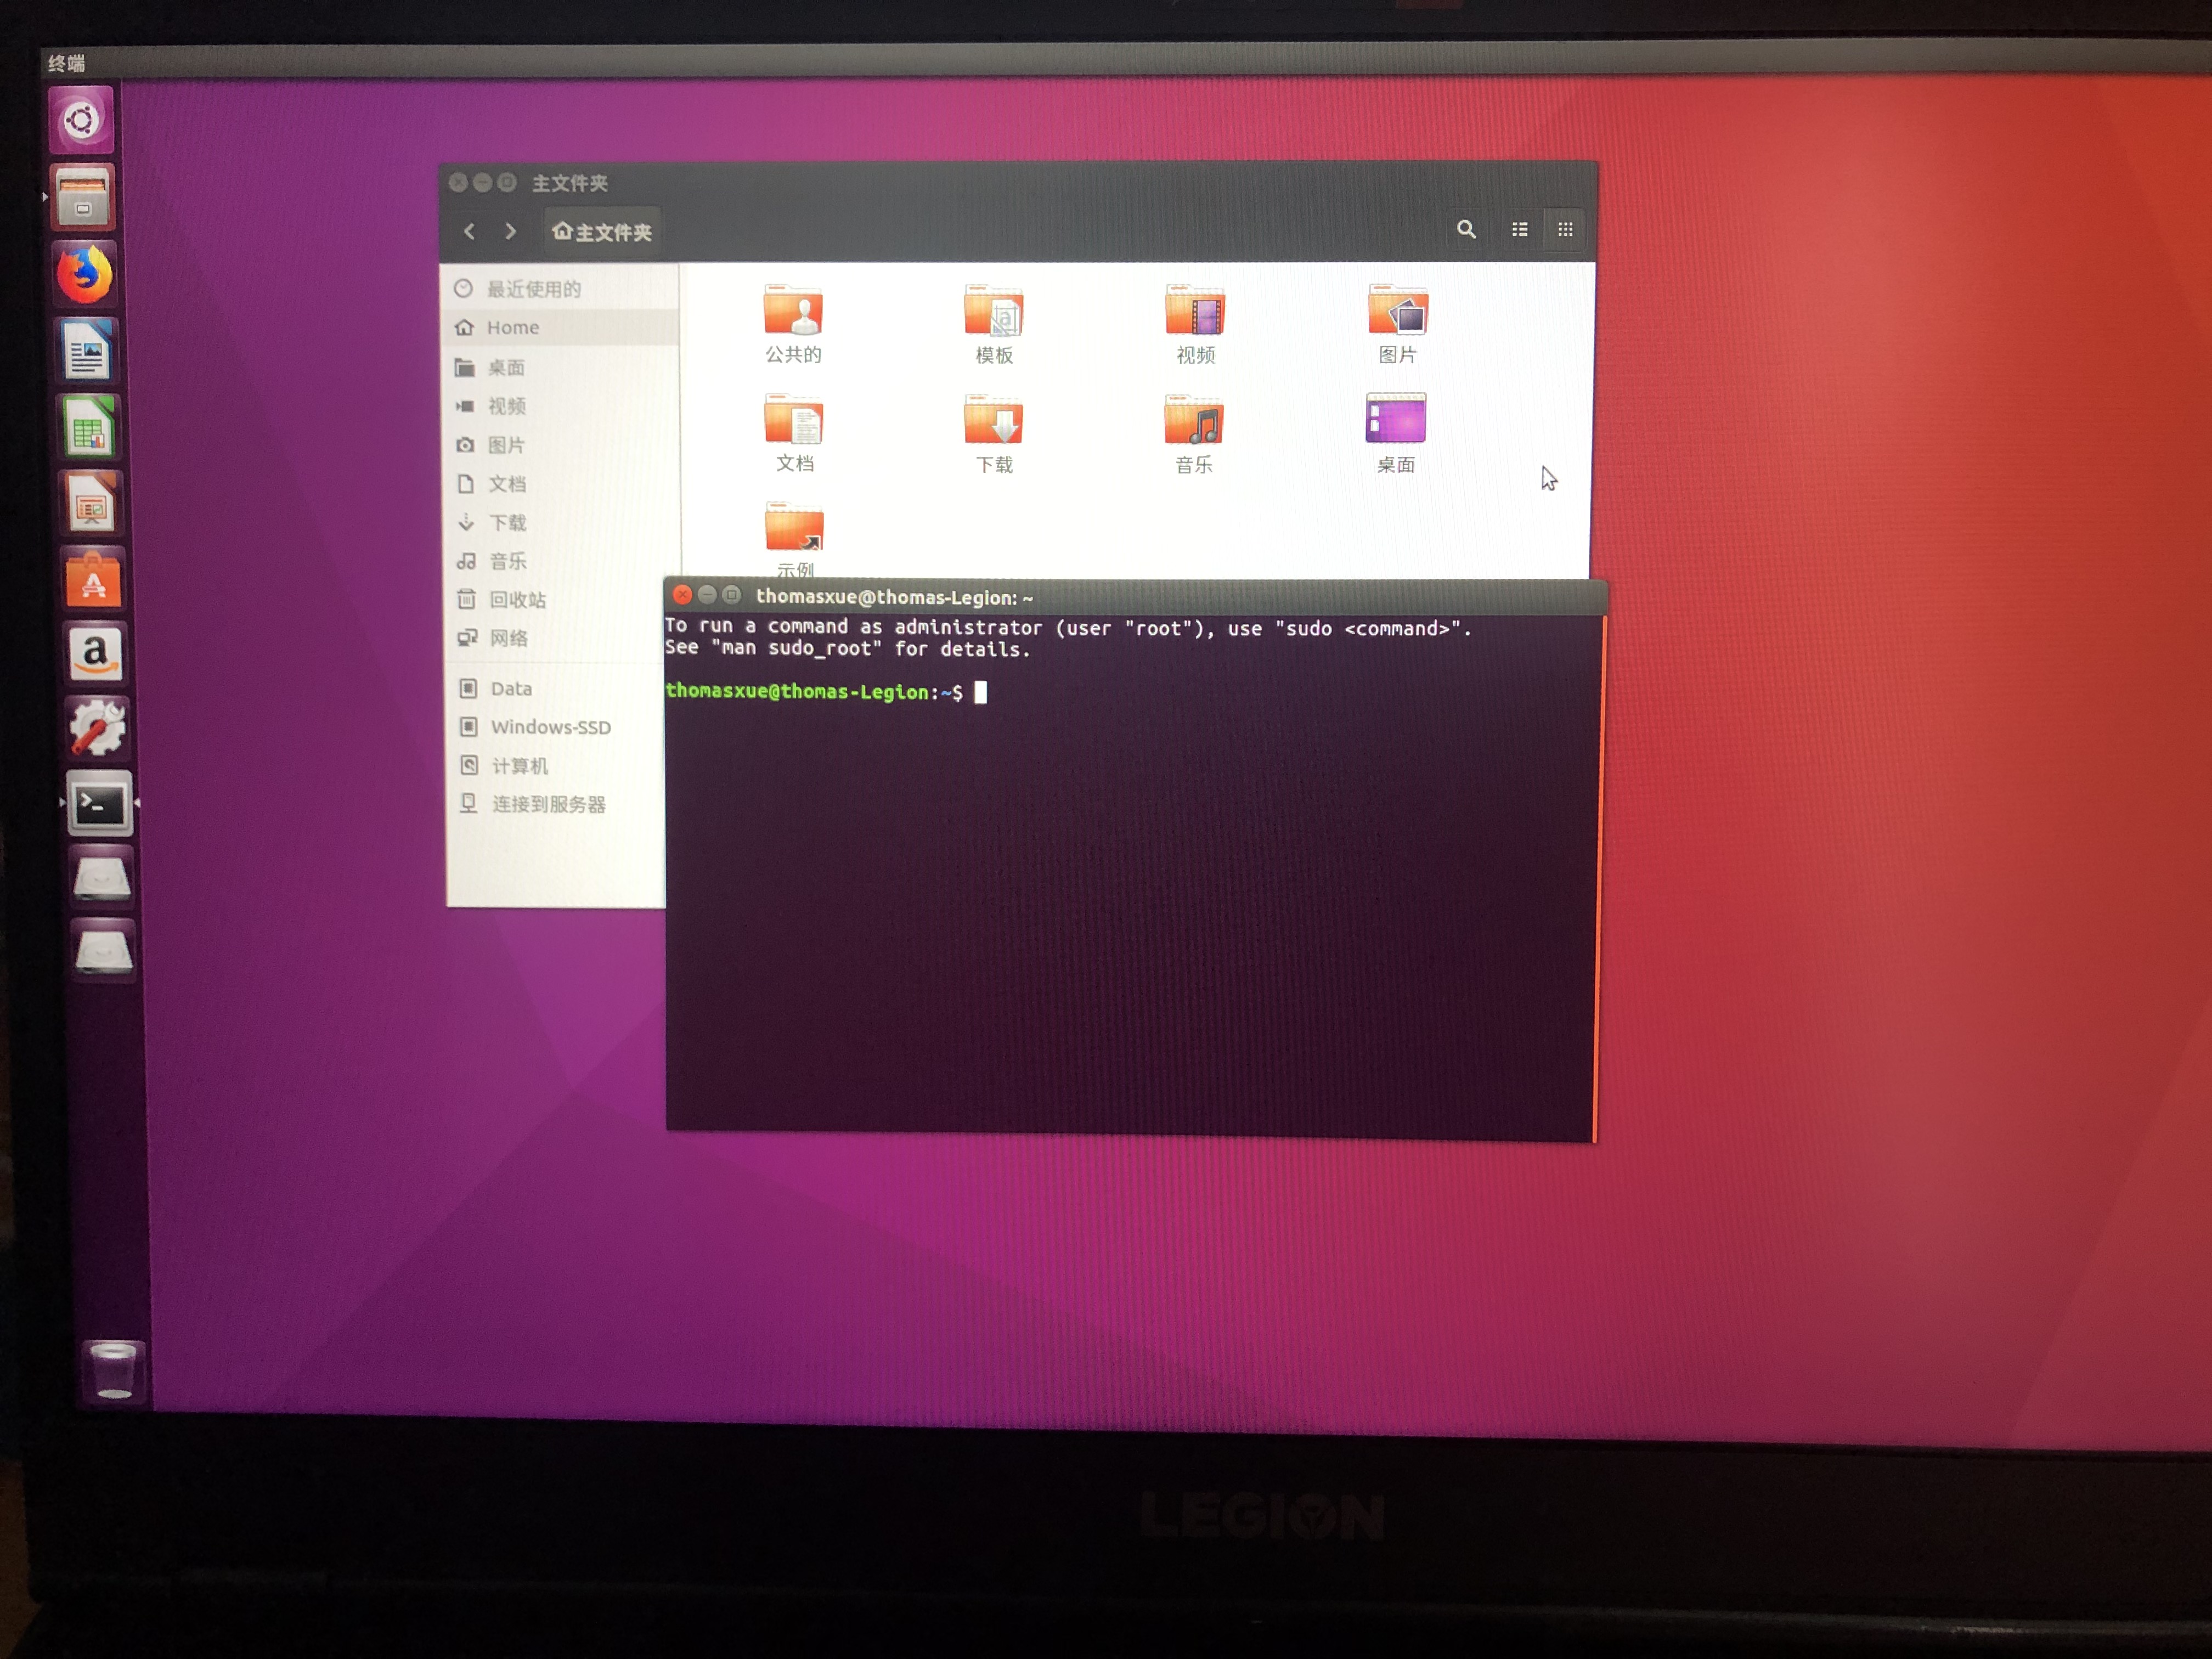Screen dimensions: 2212x1659
Task: Open the Trash icon in the launcher
Action: (113, 1371)
